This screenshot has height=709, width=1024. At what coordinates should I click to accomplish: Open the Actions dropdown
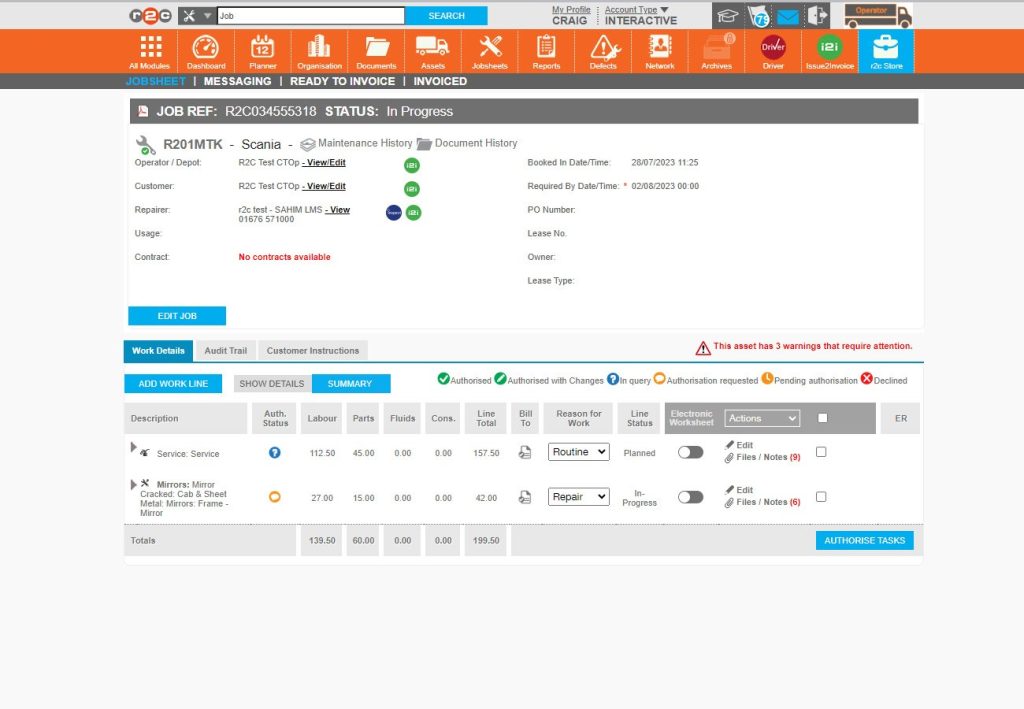[x=762, y=418]
